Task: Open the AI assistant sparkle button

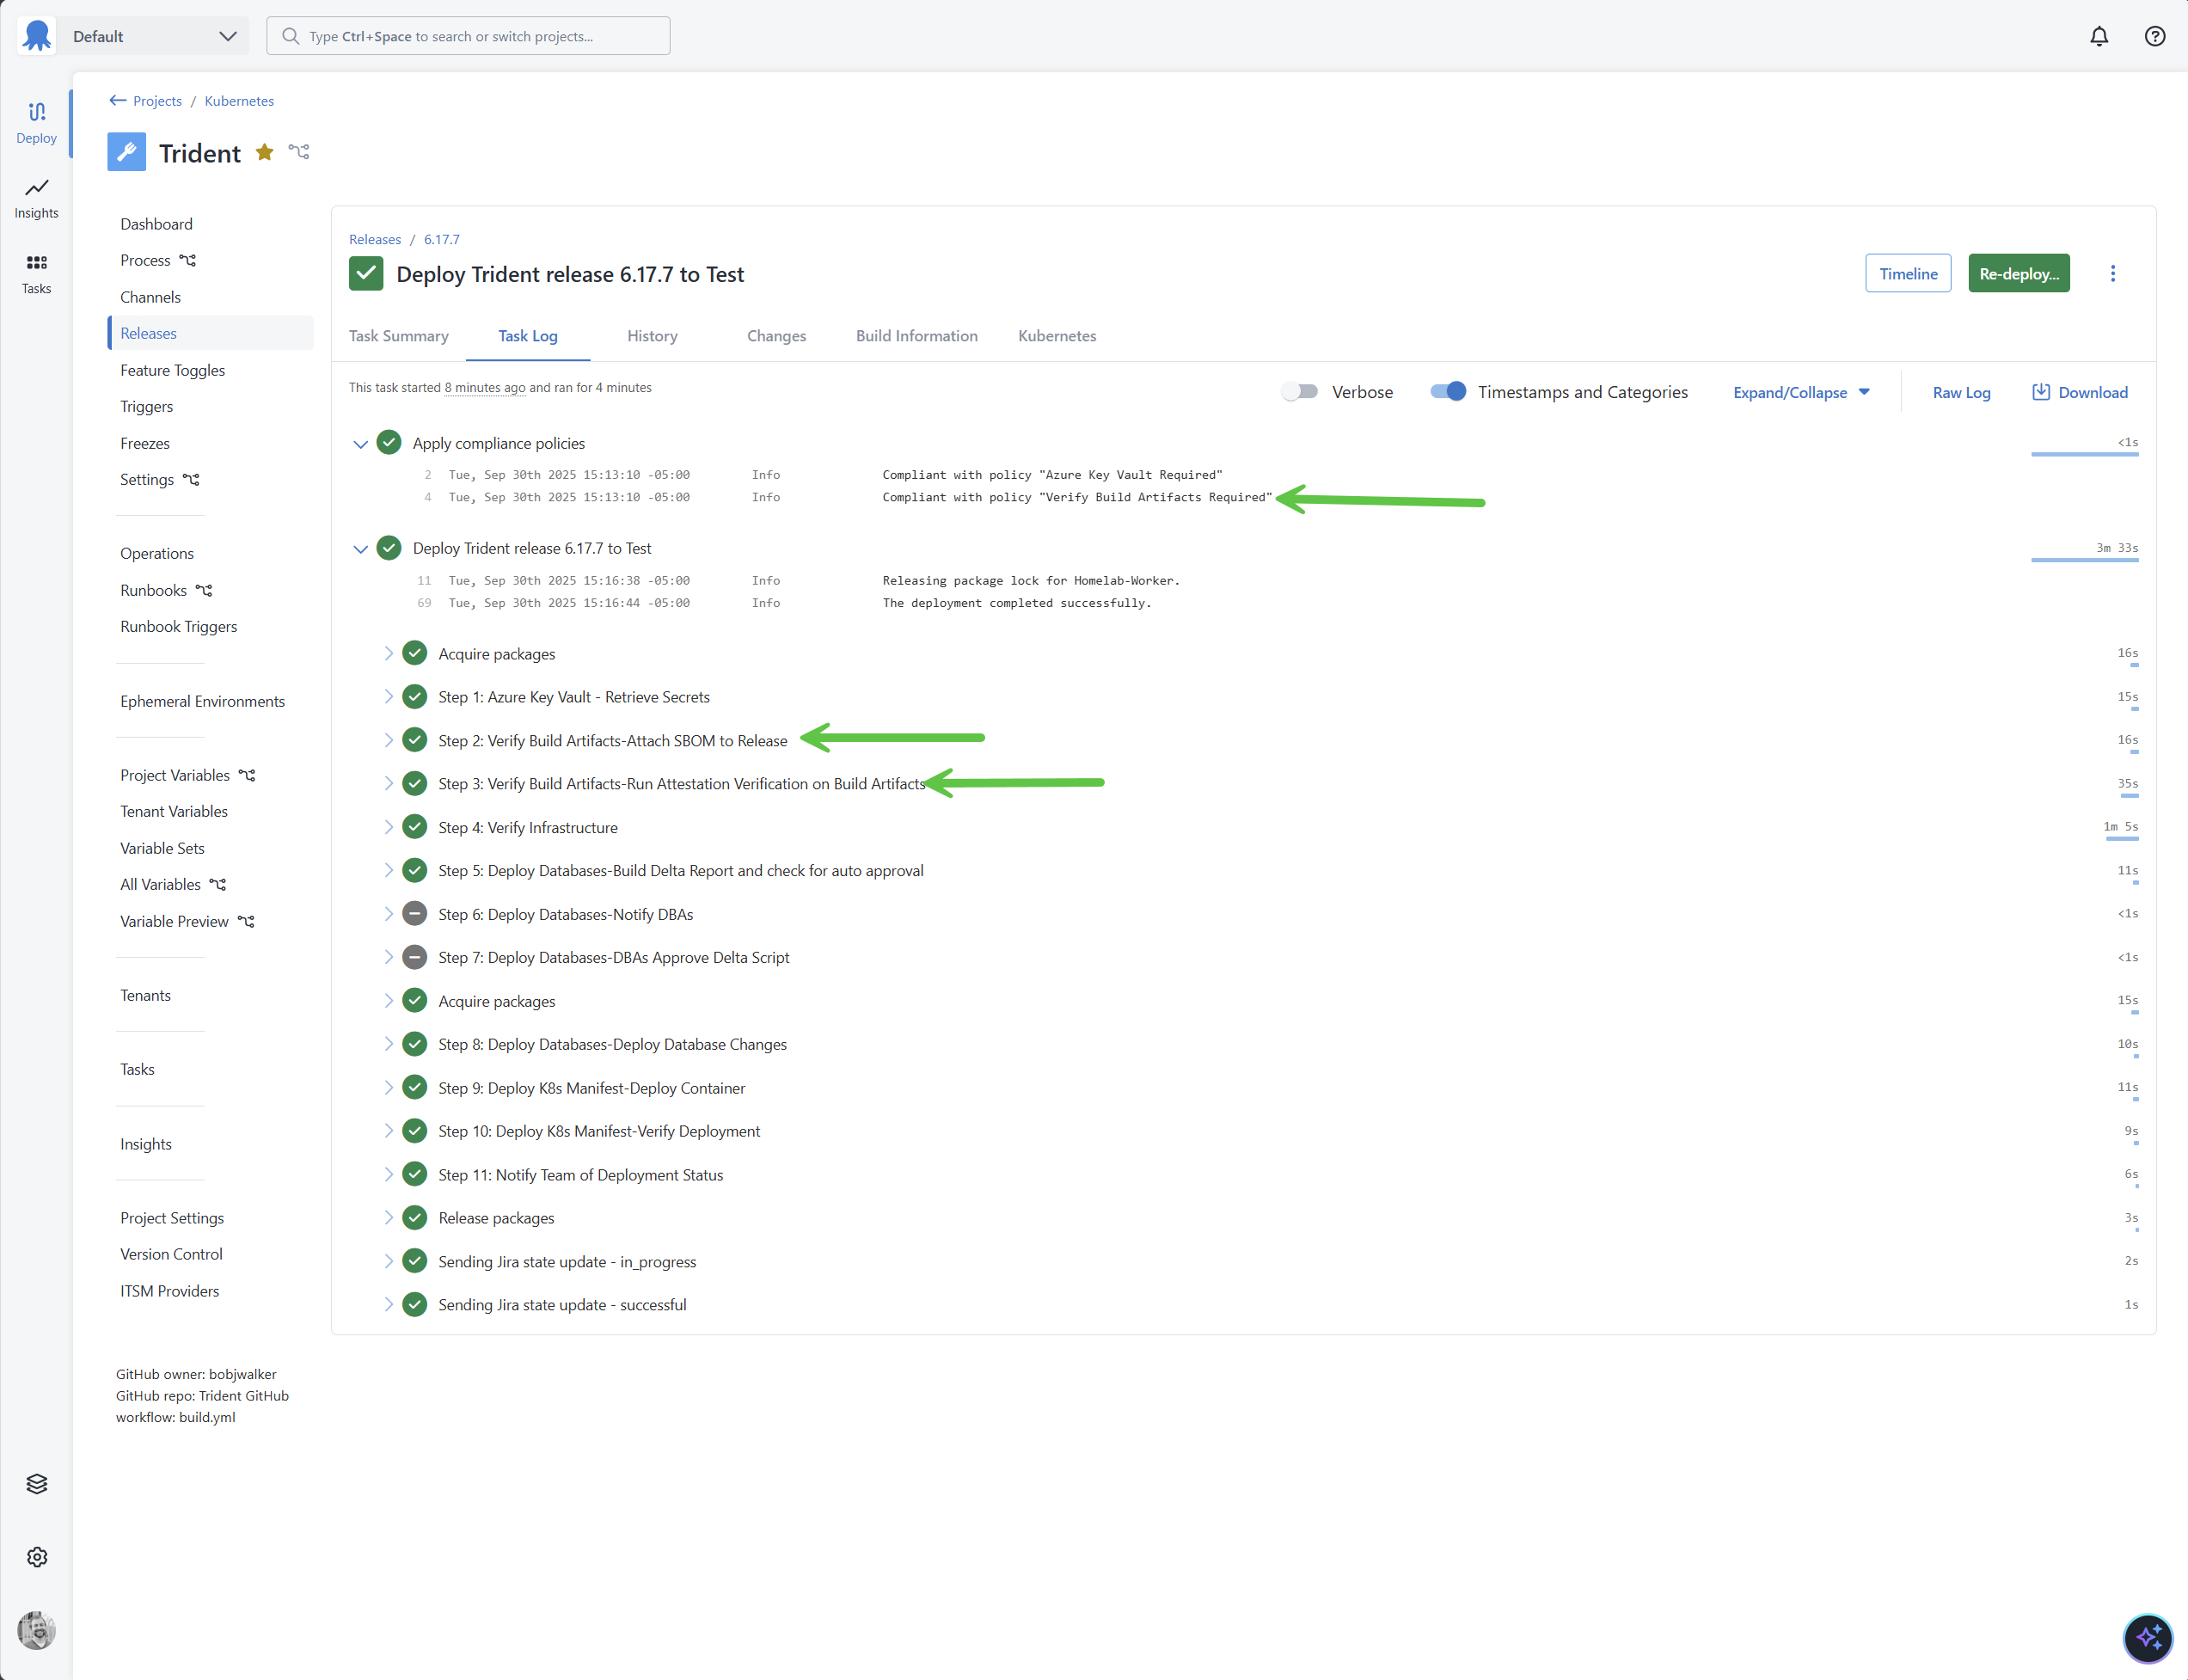Action: [2149, 1638]
